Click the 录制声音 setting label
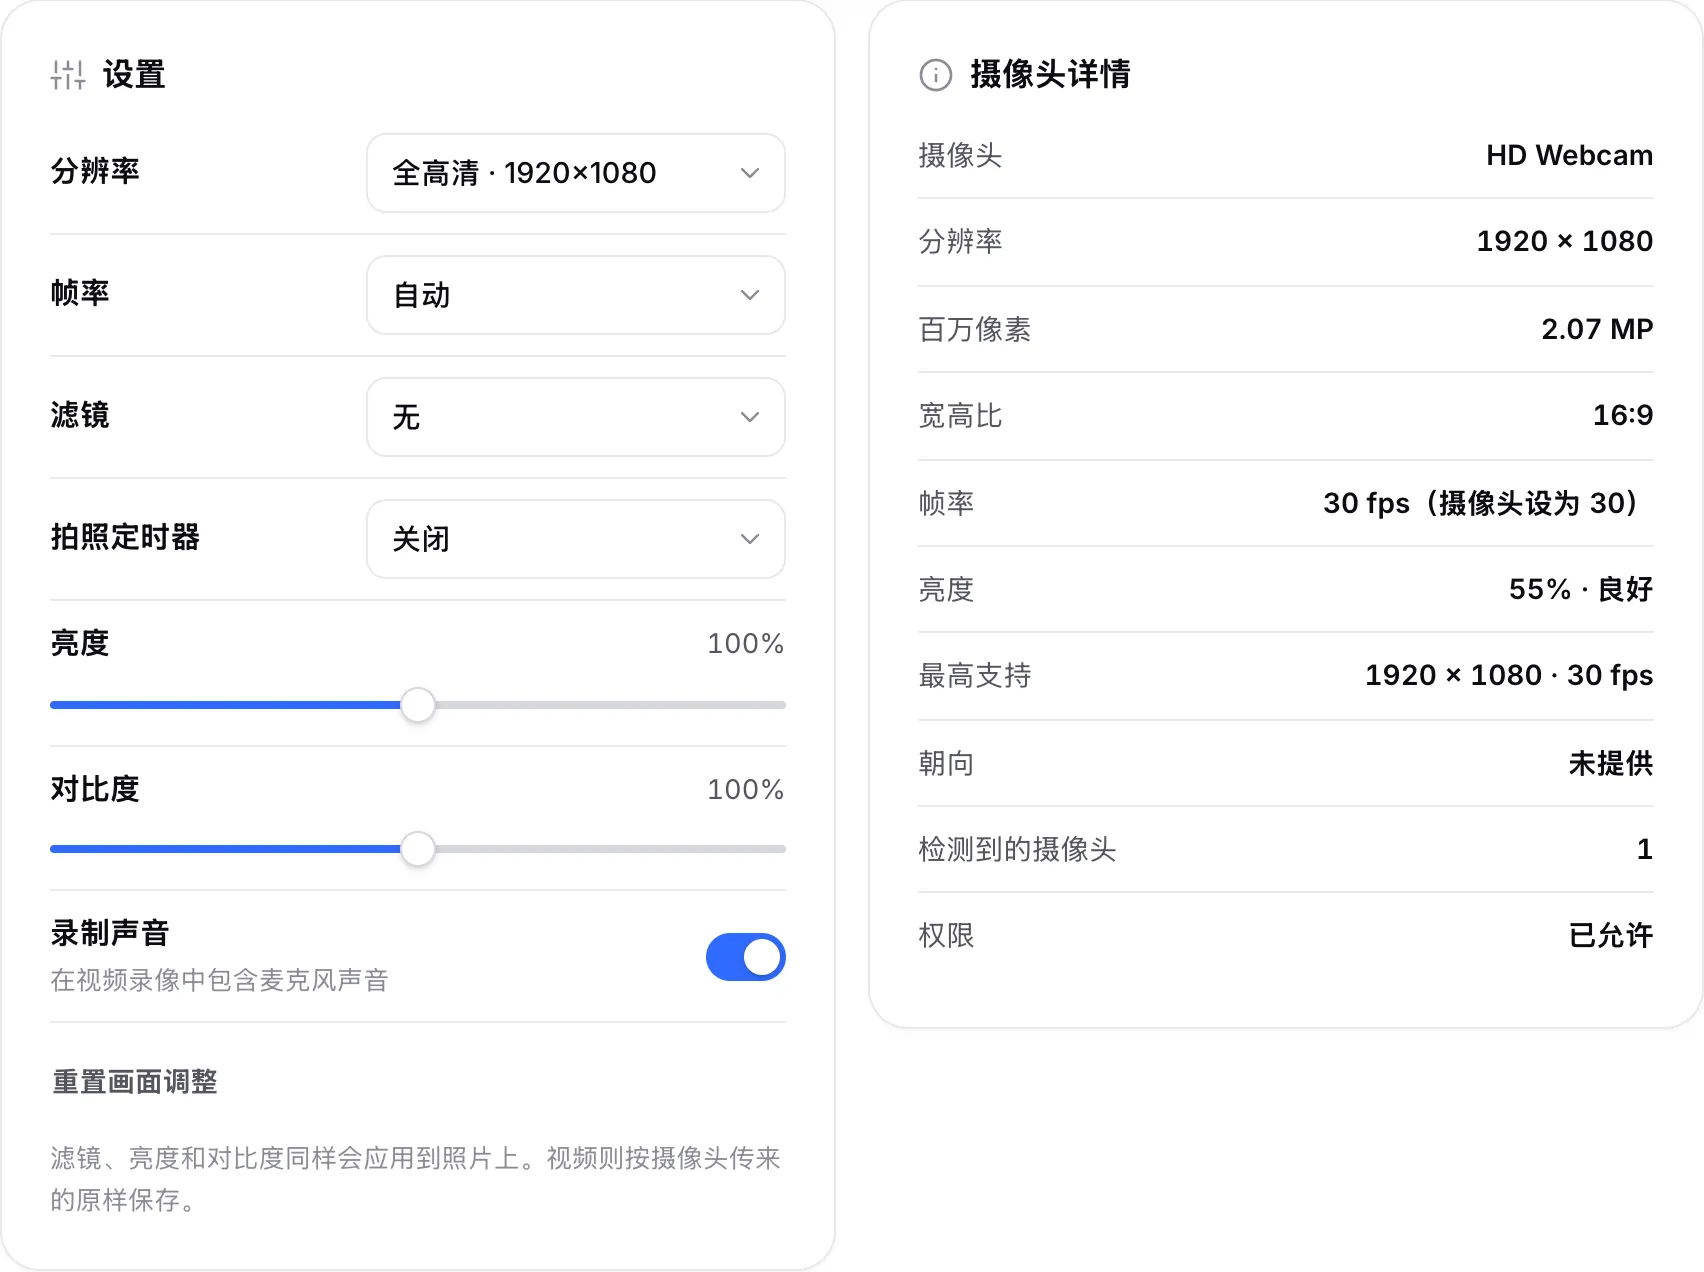This screenshot has height=1272, width=1704. (x=110, y=933)
